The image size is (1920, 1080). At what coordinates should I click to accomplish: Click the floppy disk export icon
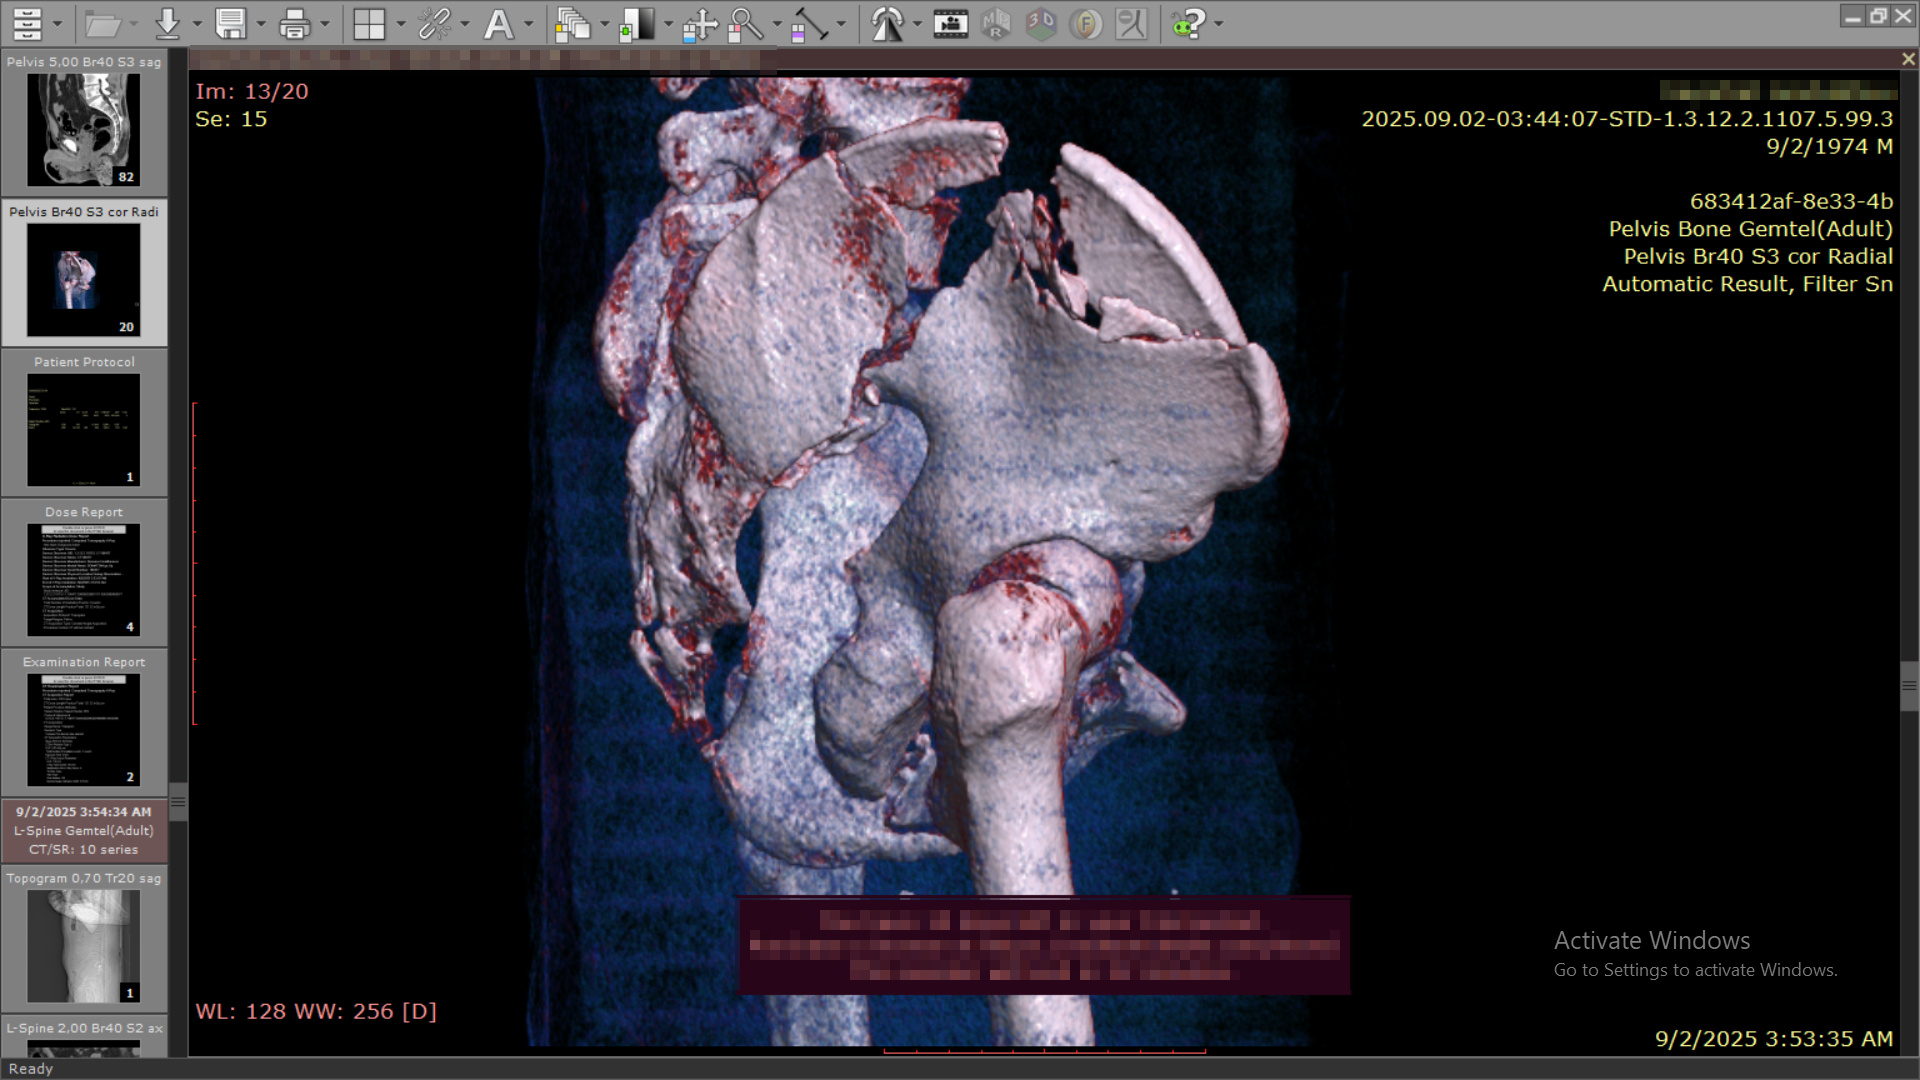231,23
